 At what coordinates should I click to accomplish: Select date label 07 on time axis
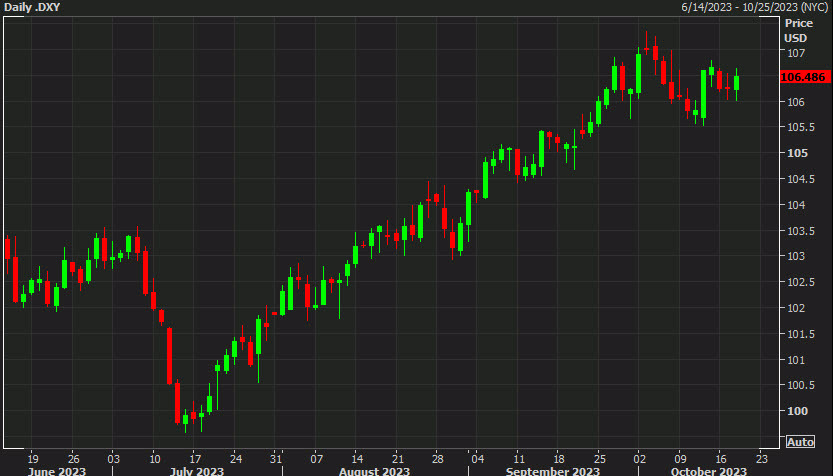pos(317,459)
